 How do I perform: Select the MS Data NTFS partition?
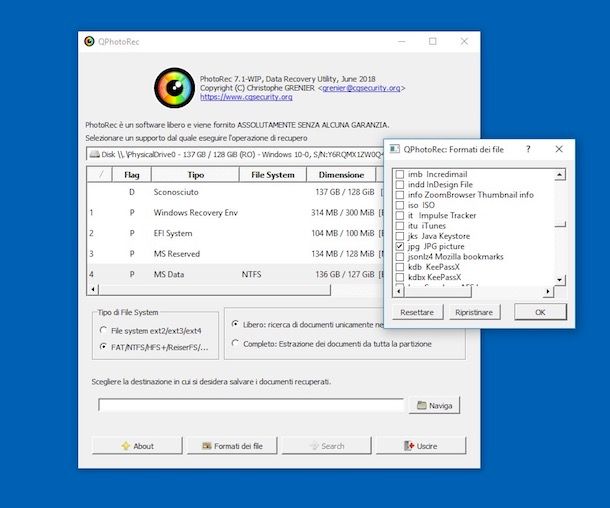click(x=236, y=275)
